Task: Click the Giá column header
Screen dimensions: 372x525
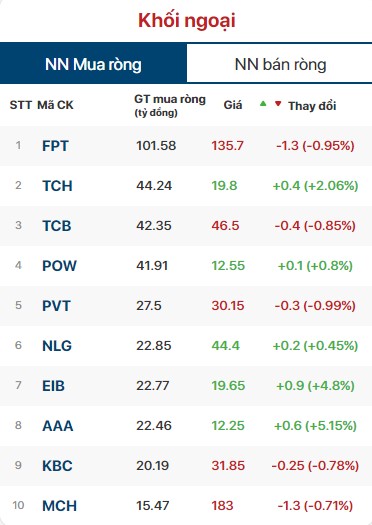Action: click(233, 105)
